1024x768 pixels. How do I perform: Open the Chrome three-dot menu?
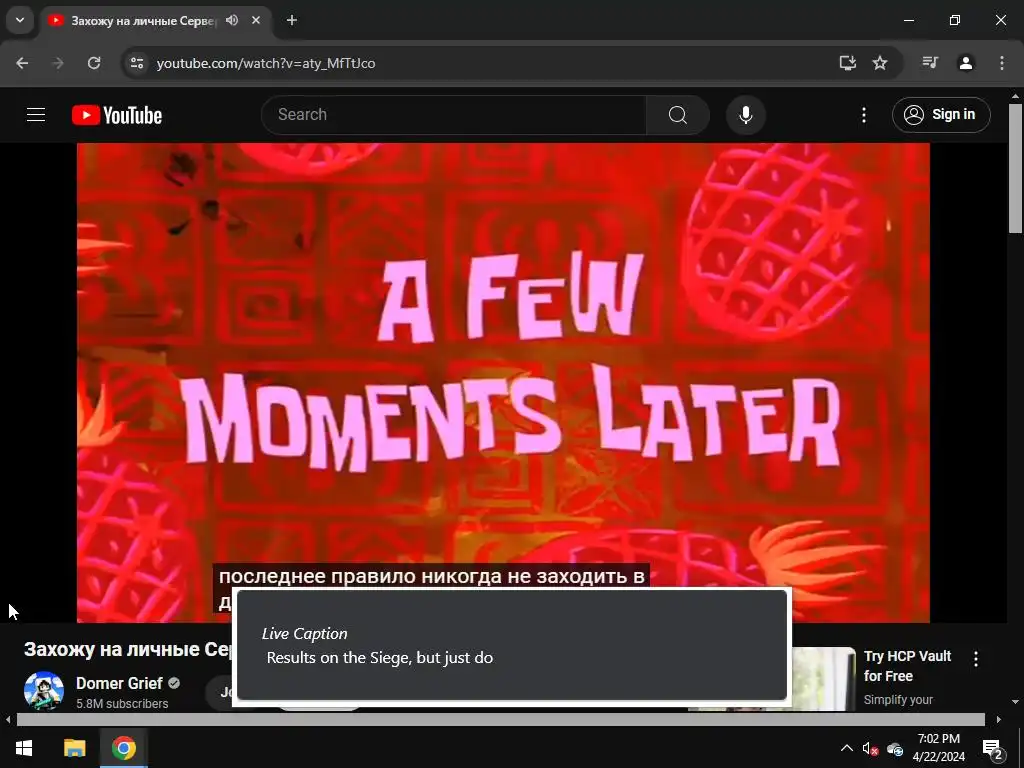point(1002,63)
